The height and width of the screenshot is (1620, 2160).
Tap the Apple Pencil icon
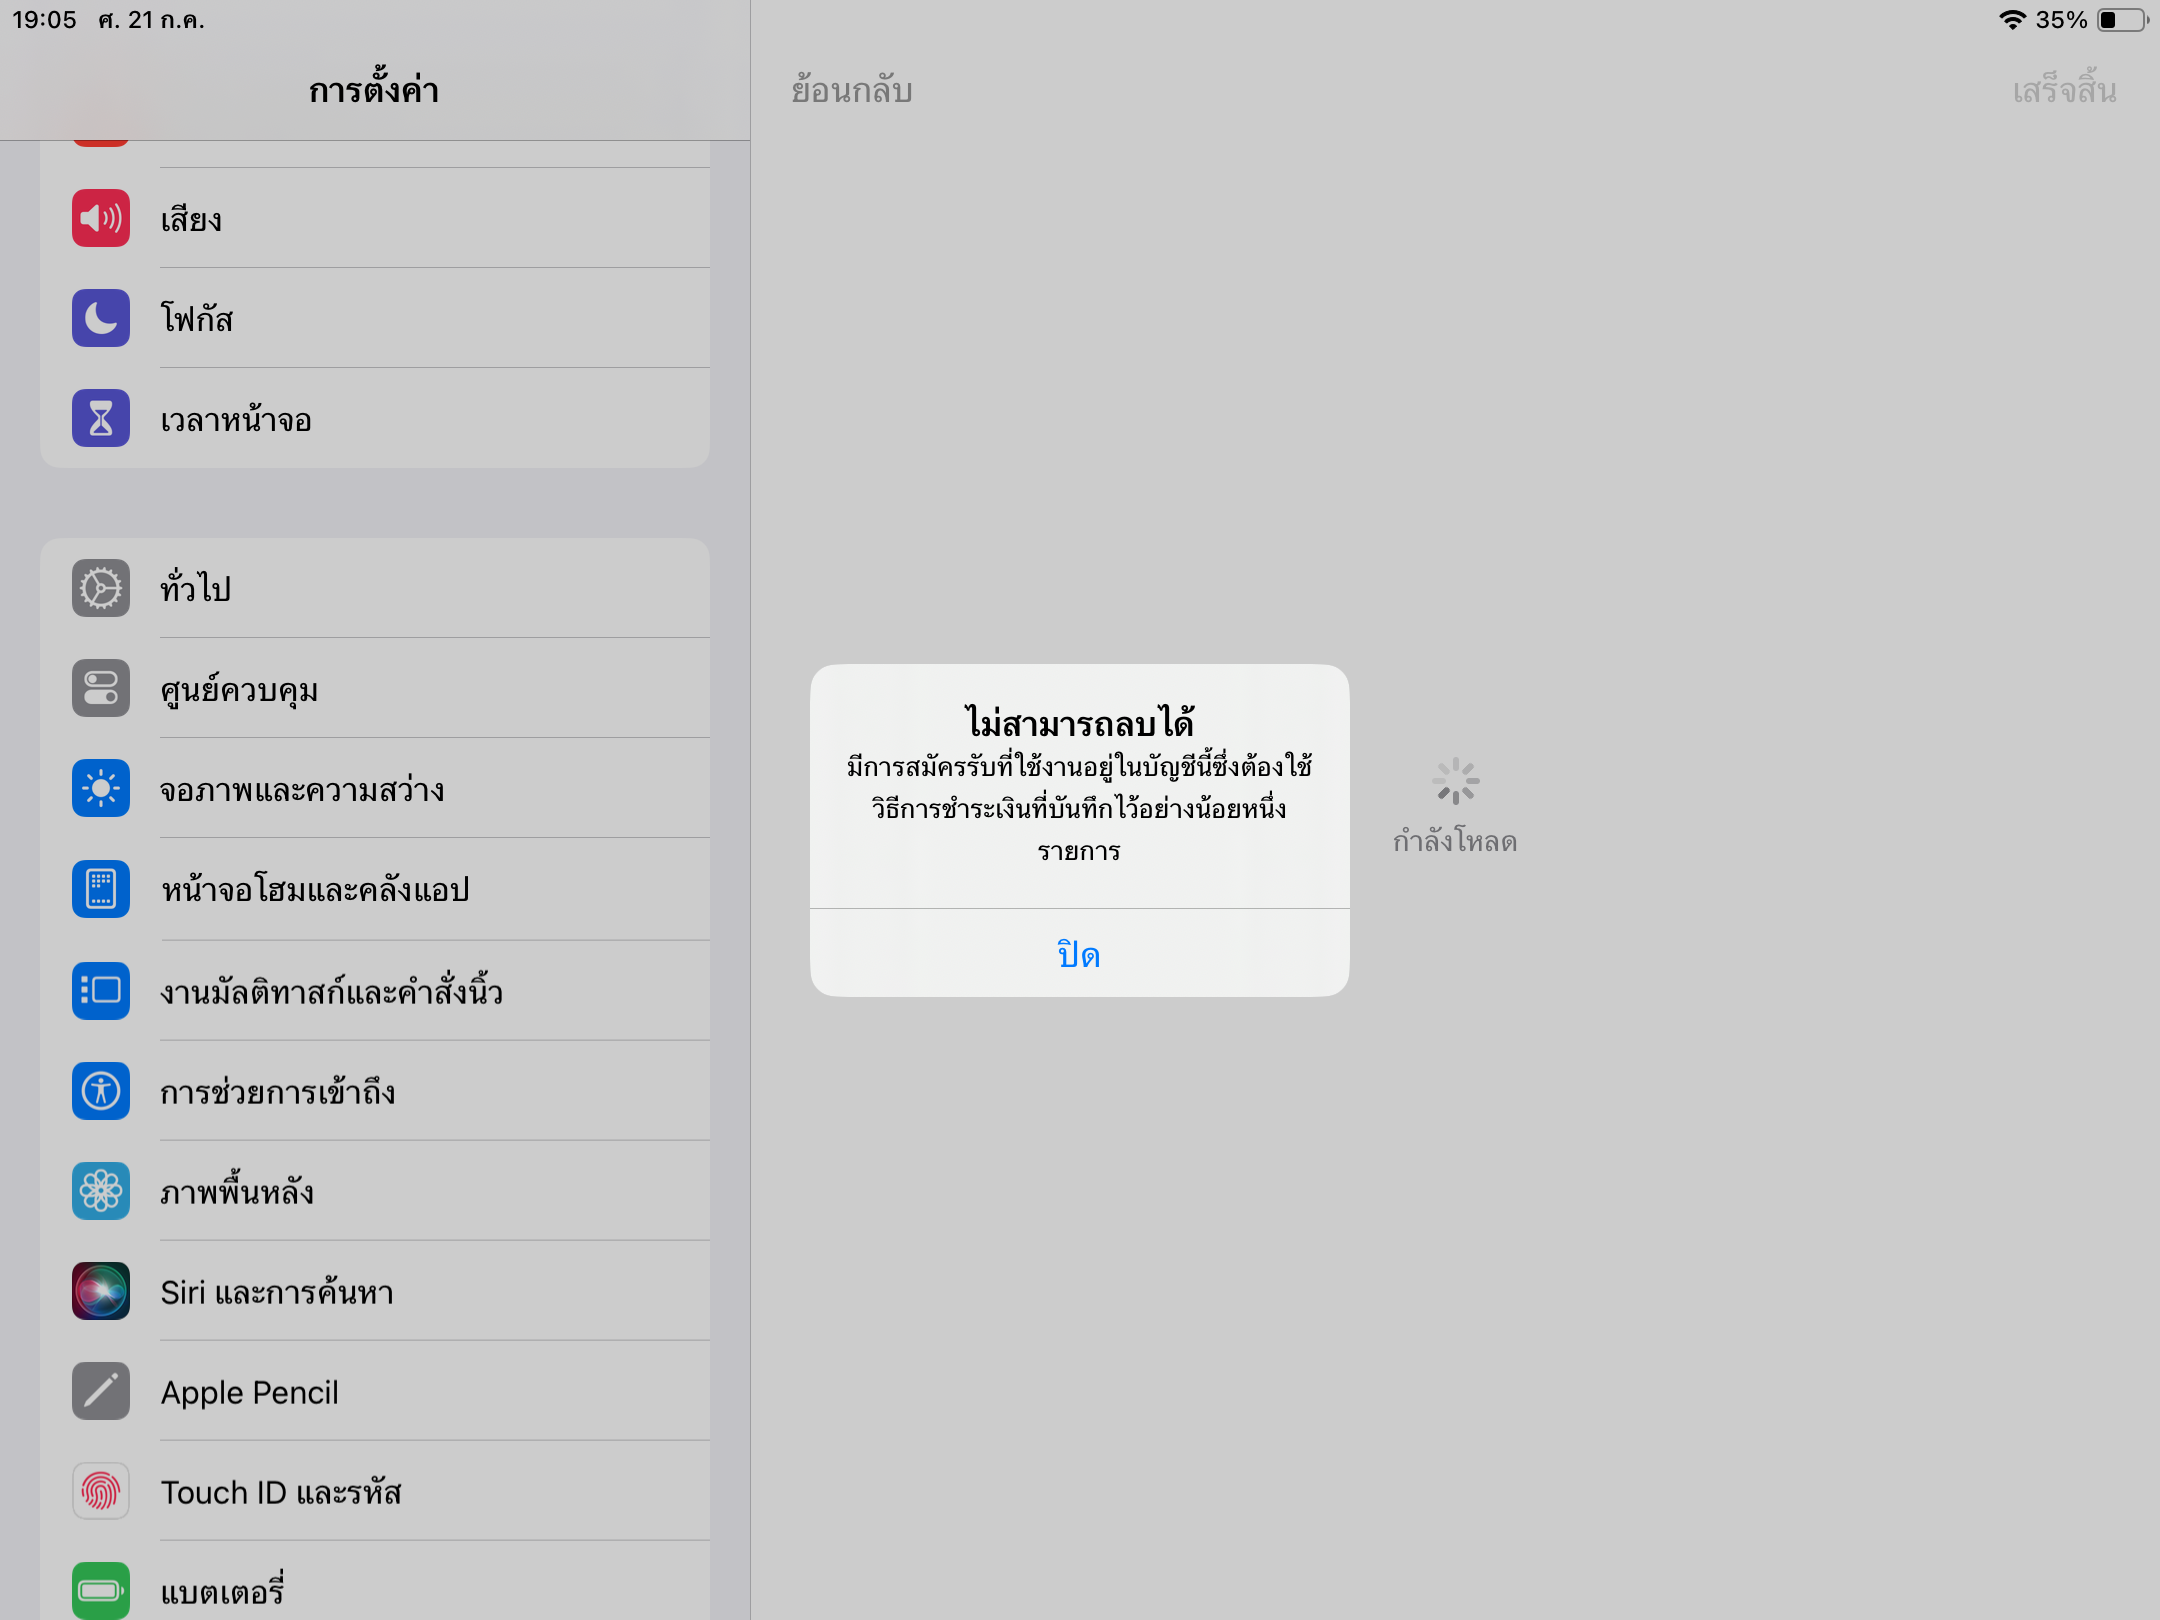101,1391
